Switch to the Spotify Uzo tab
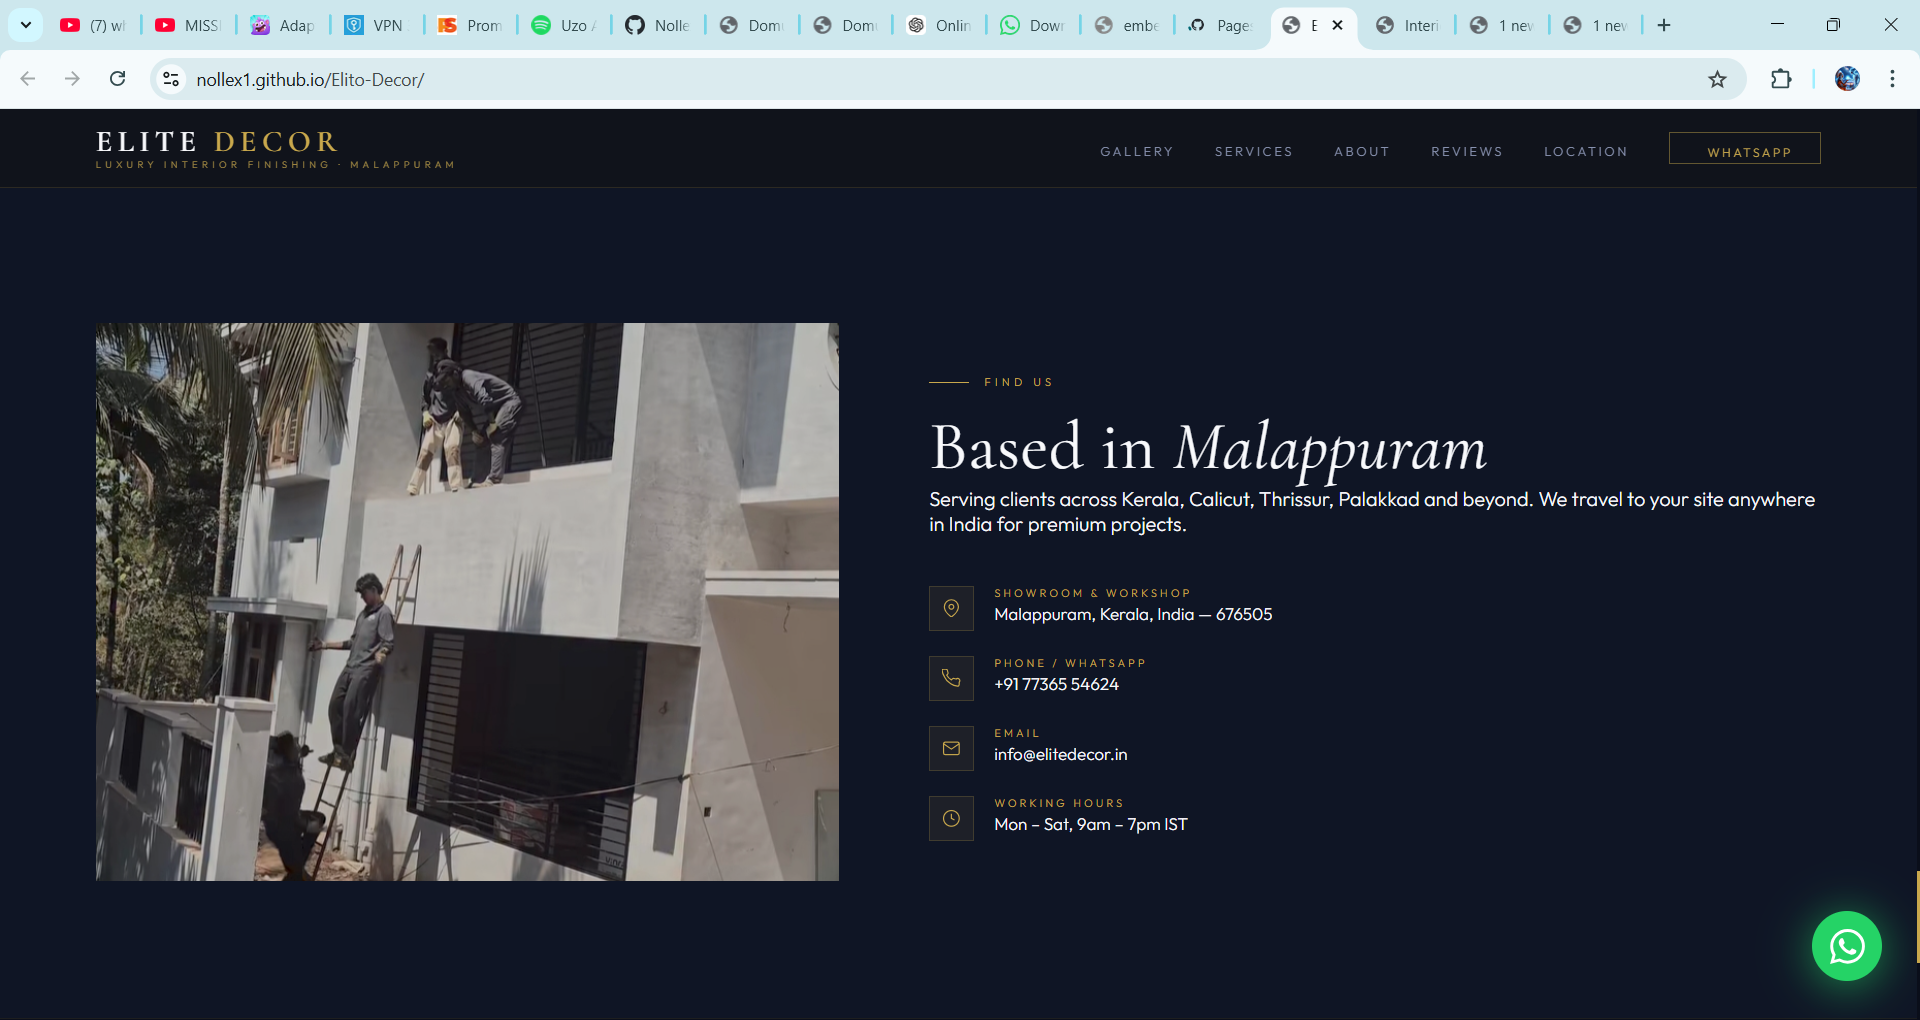Screen dimensions: 1920x1020 (564, 25)
